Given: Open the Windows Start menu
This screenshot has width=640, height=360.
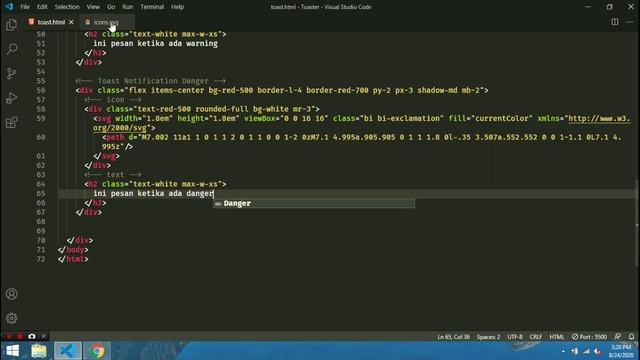Looking at the screenshot, I should point(12,351).
